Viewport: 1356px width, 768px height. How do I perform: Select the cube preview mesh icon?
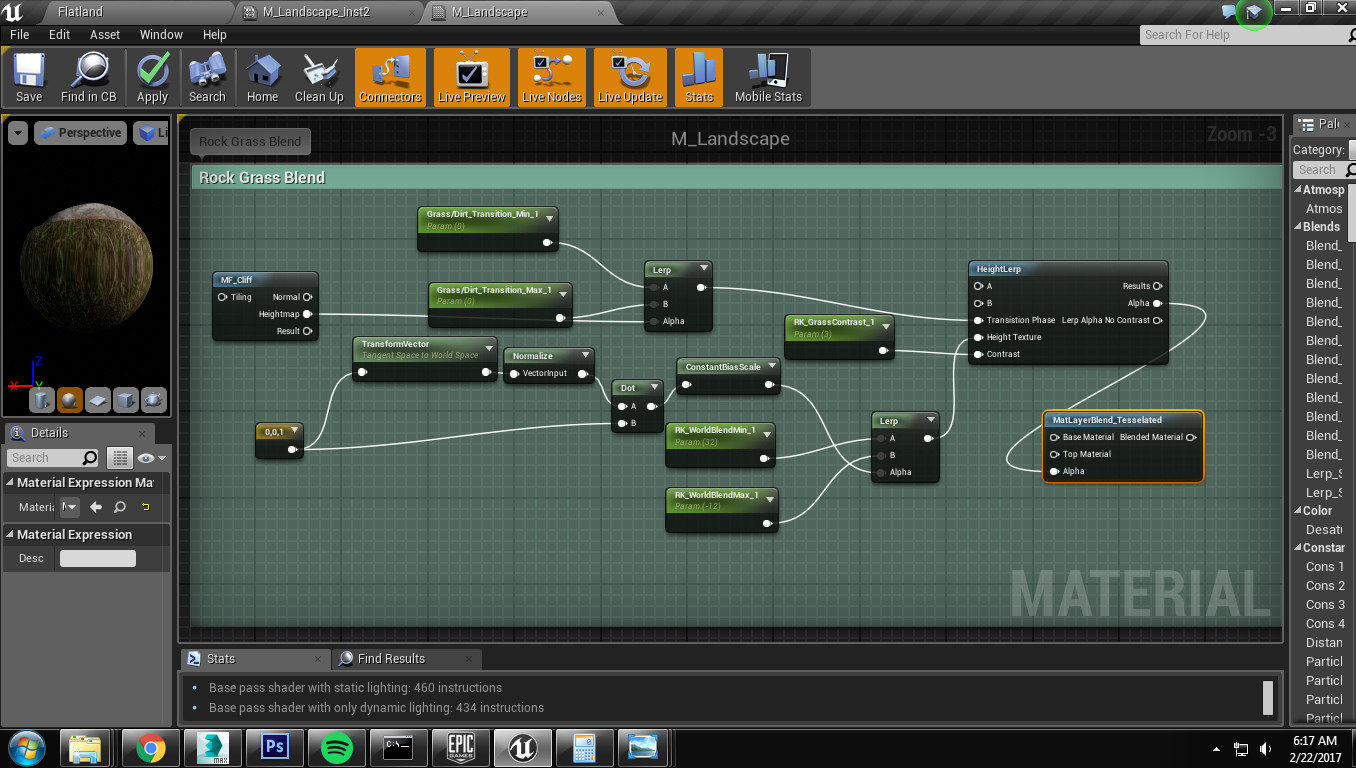coord(126,400)
